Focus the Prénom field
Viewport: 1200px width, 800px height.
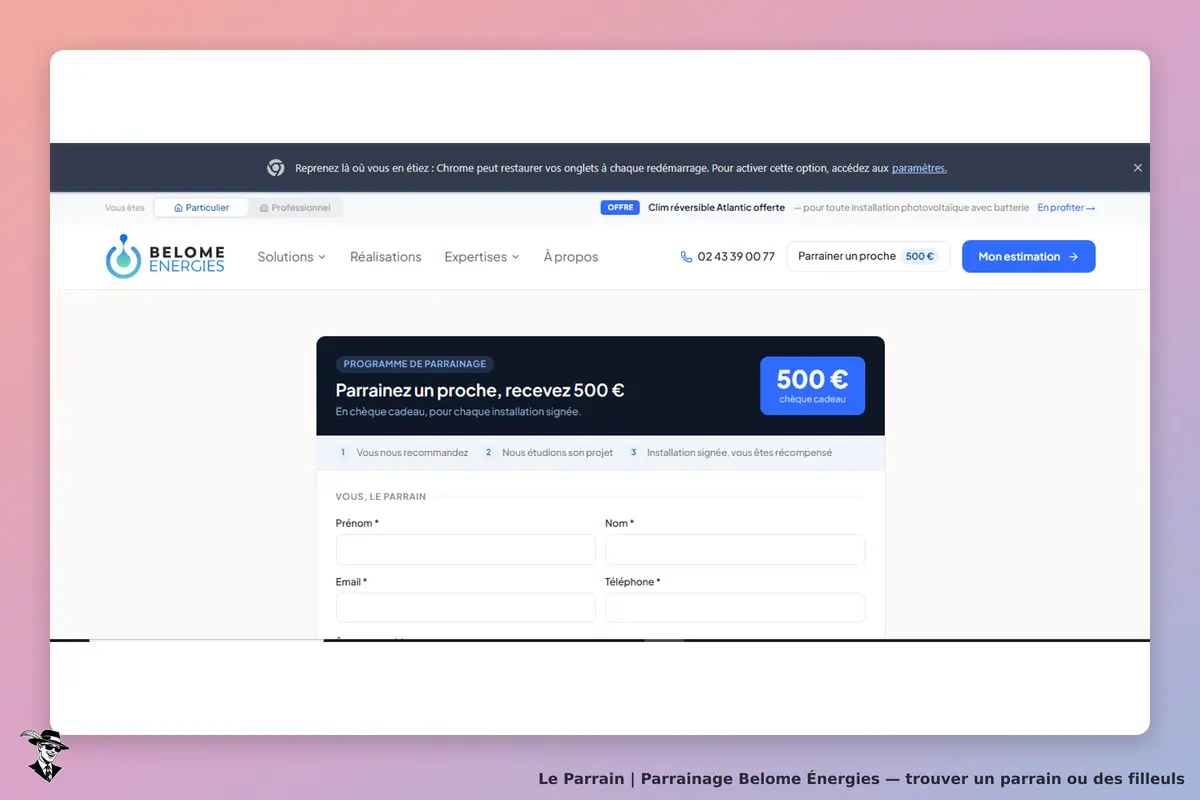coord(466,550)
